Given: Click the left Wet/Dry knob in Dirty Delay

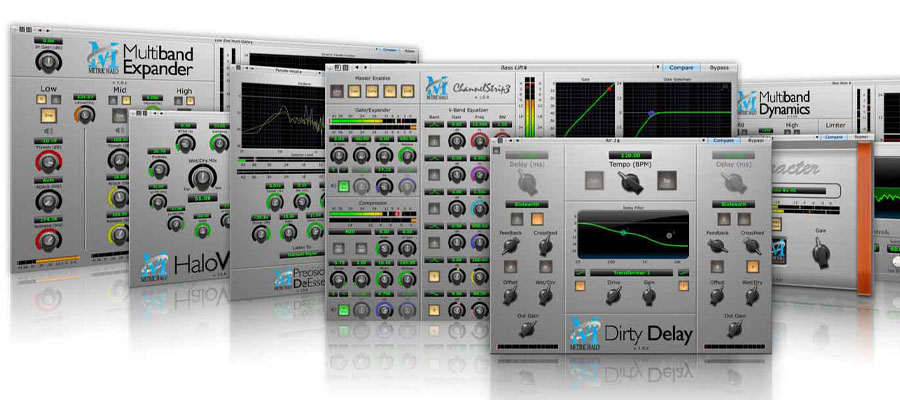Looking at the screenshot, I should (545, 296).
